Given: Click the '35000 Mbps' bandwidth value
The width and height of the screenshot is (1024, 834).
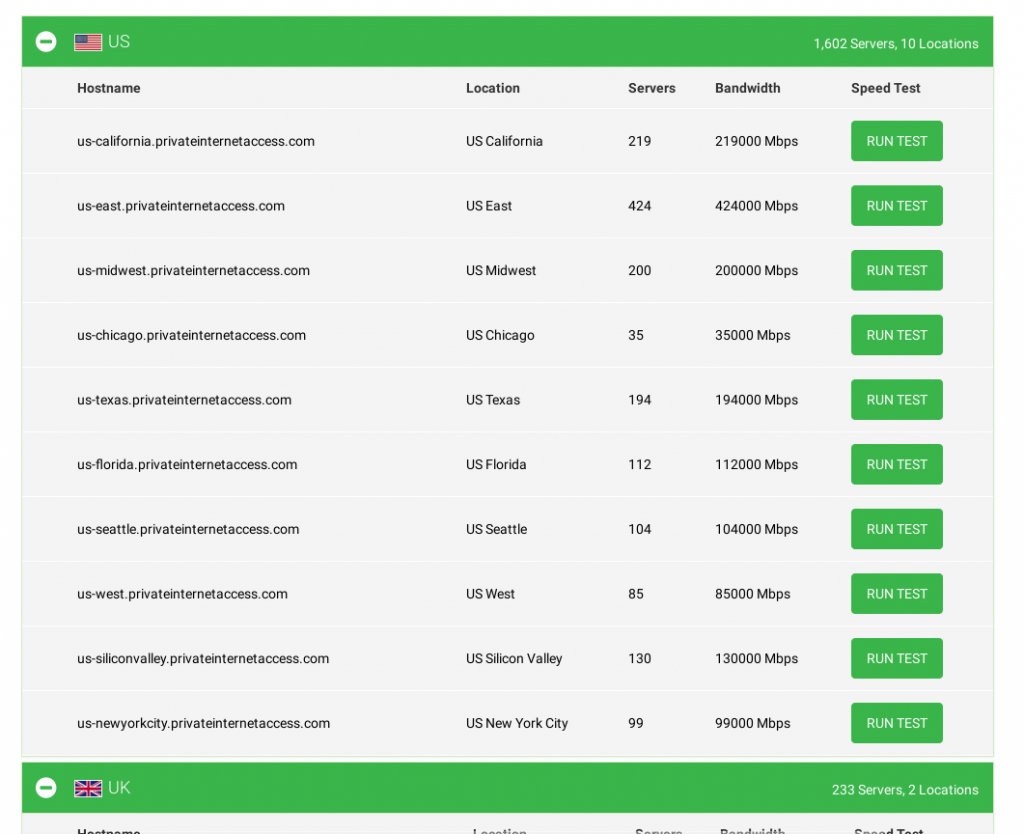Looking at the screenshot, I should click(x=752, y=335).
